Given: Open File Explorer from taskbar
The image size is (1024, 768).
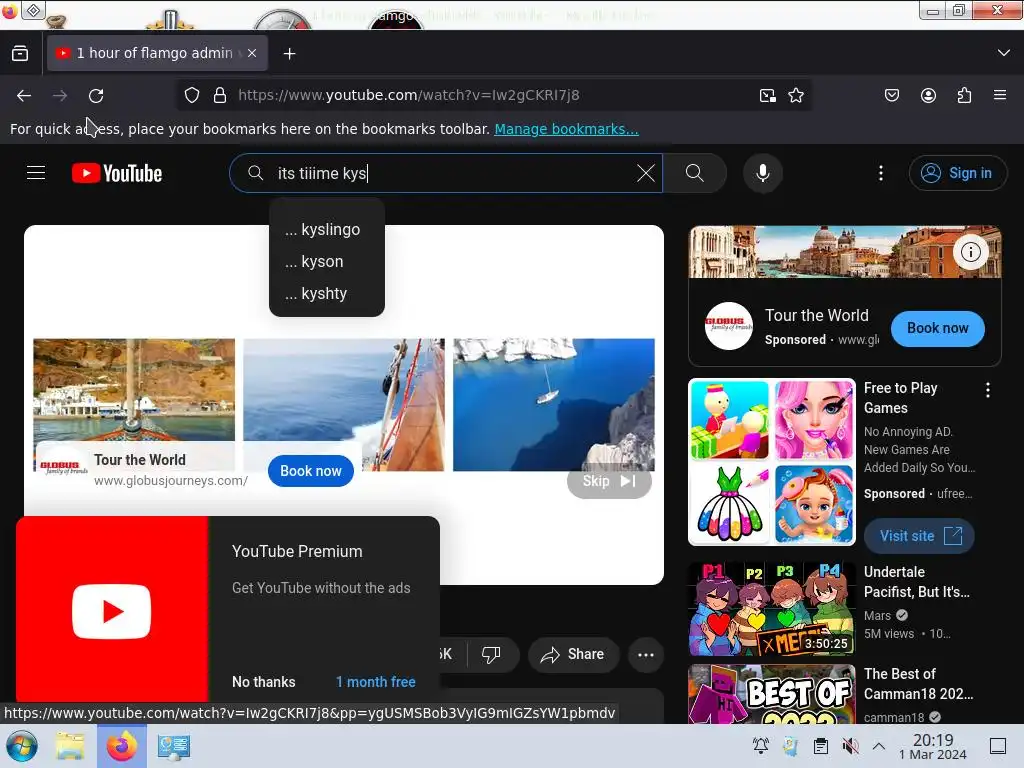Looking at the screenshot, I should (x=70, y=746).
